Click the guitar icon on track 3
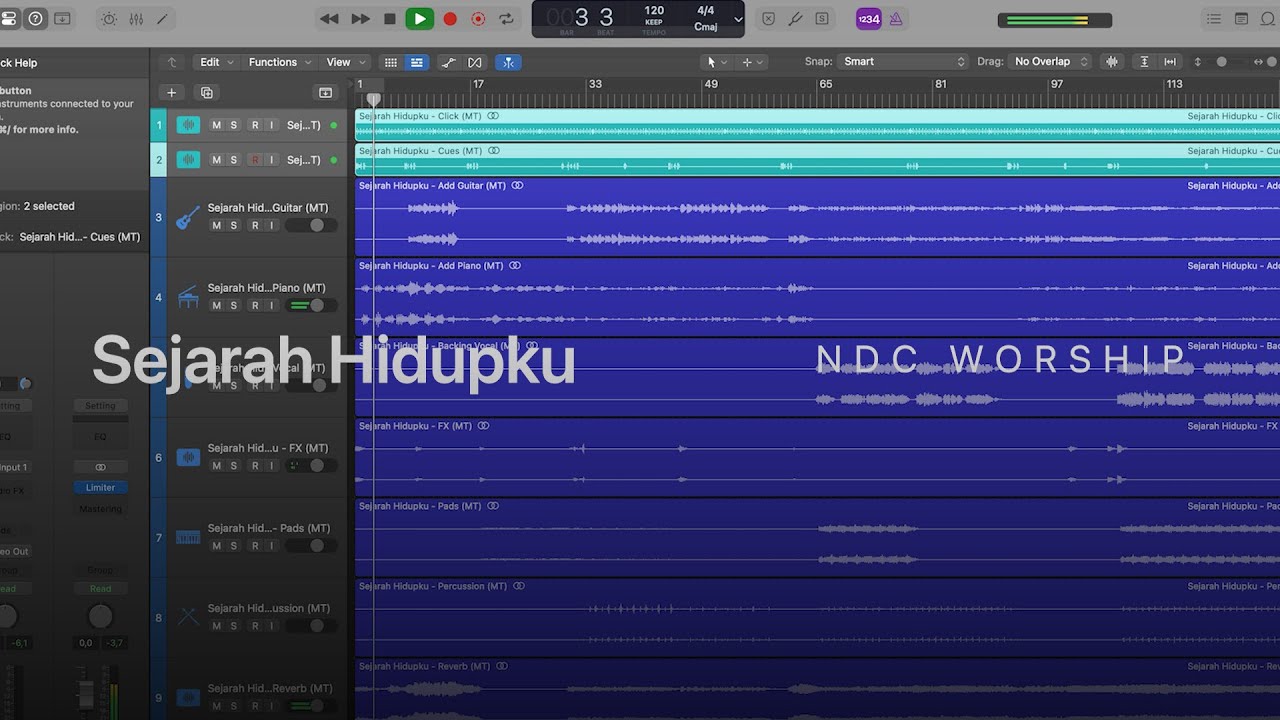Screen dimensions: 1280x720 pos(187,217)
